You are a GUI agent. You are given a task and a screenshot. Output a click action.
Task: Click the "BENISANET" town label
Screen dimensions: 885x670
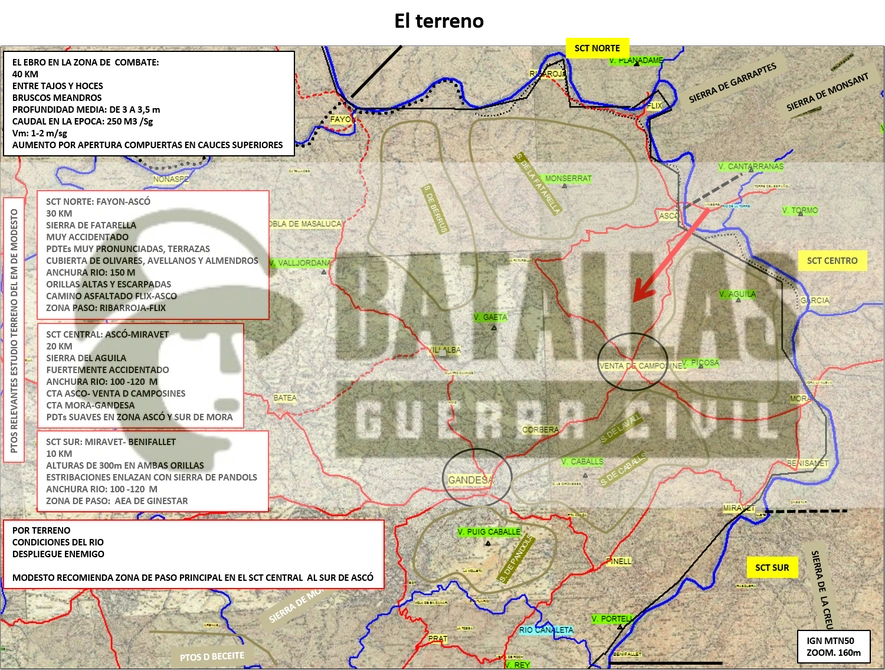(808, 463)
